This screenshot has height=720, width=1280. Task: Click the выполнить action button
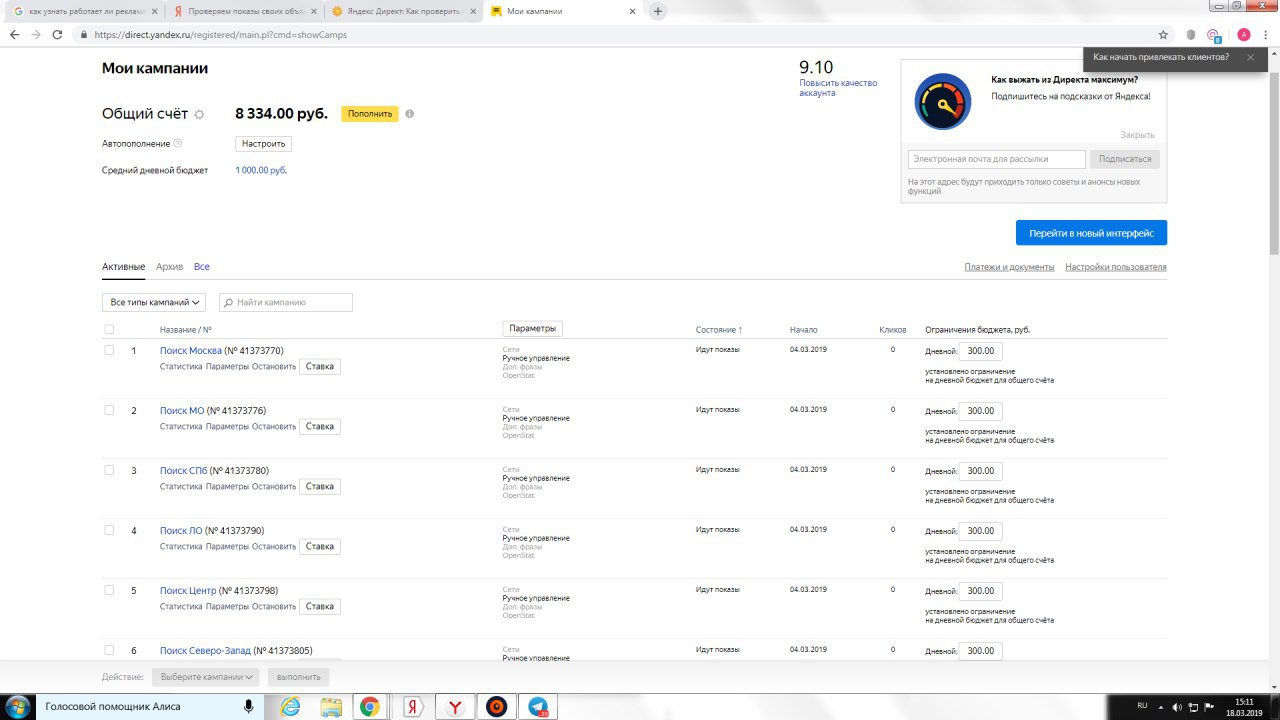click(299, 677)
